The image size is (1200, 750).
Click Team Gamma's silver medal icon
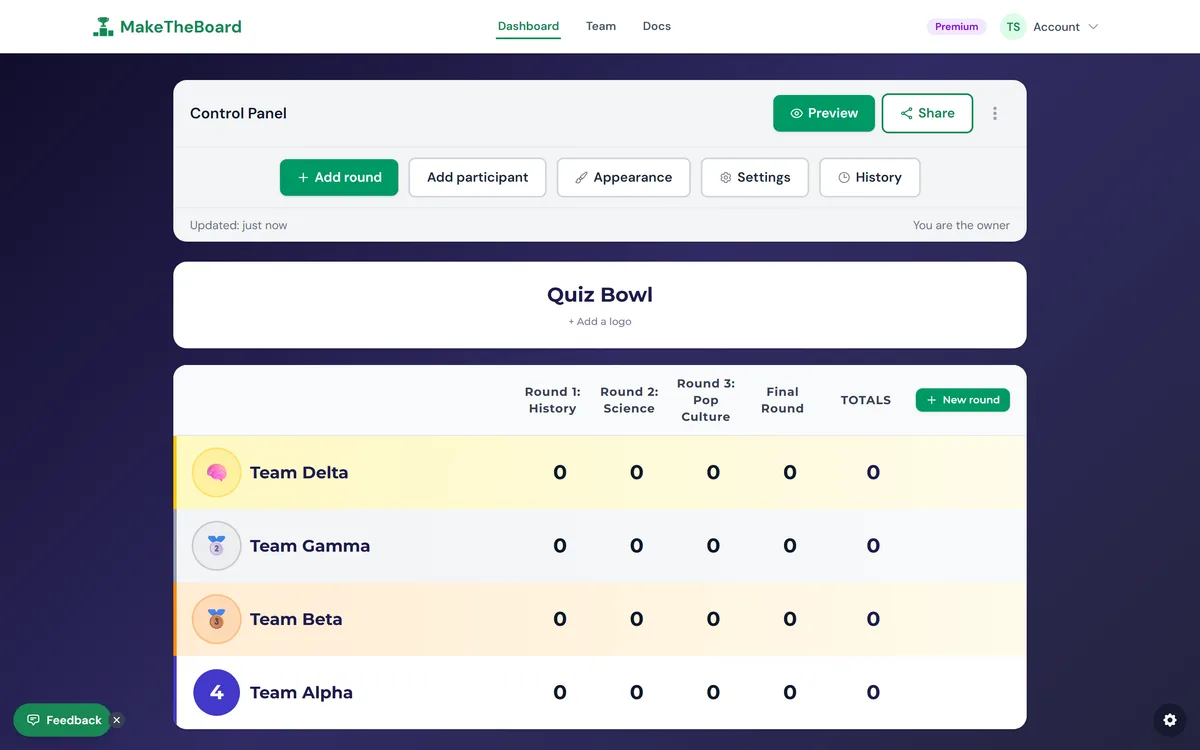click(x=217, y=546)
